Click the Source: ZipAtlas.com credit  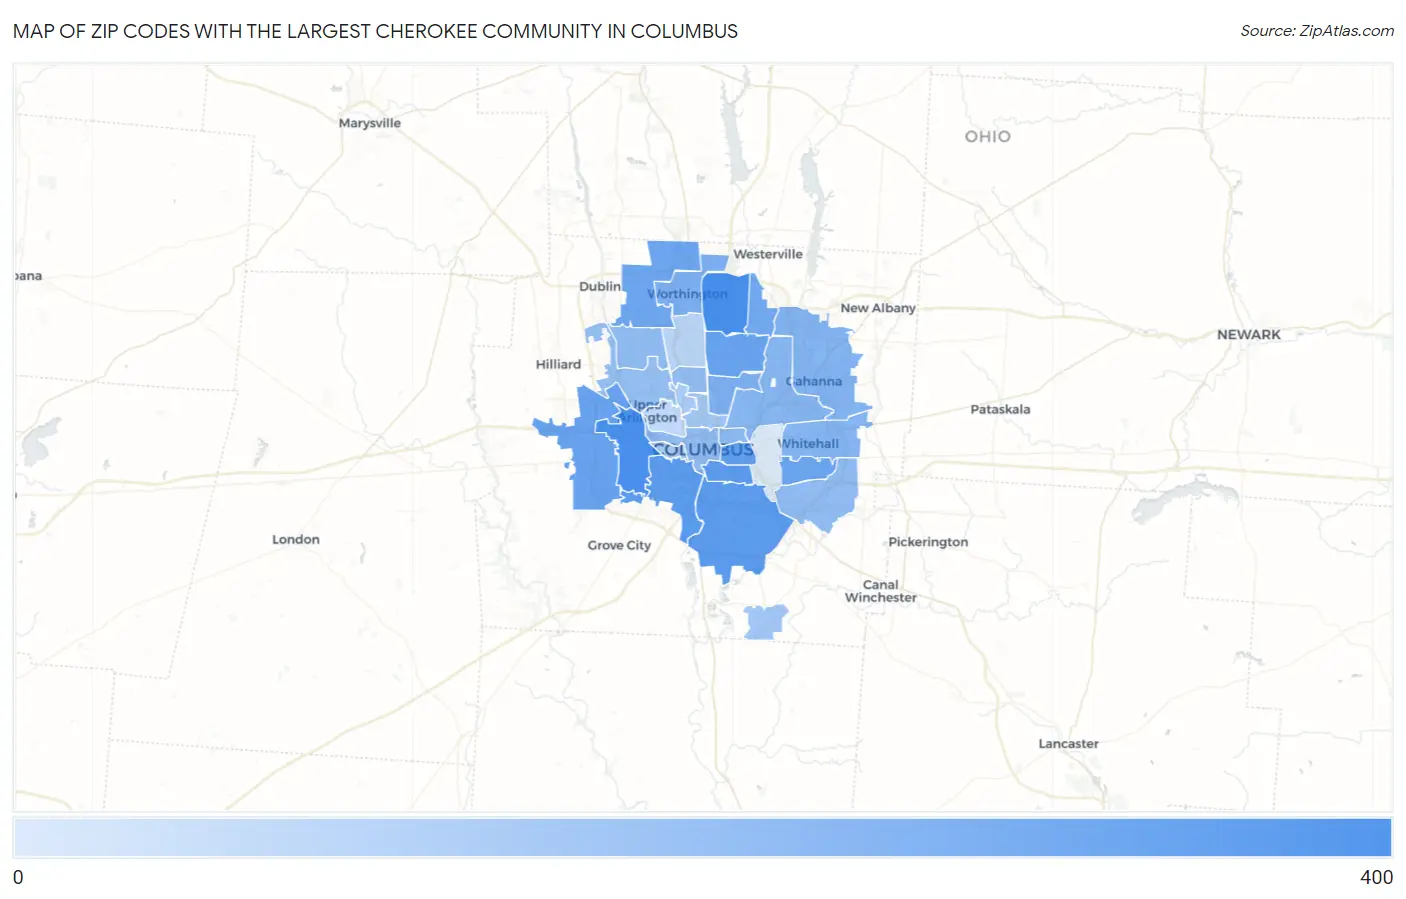point(1317,31)
